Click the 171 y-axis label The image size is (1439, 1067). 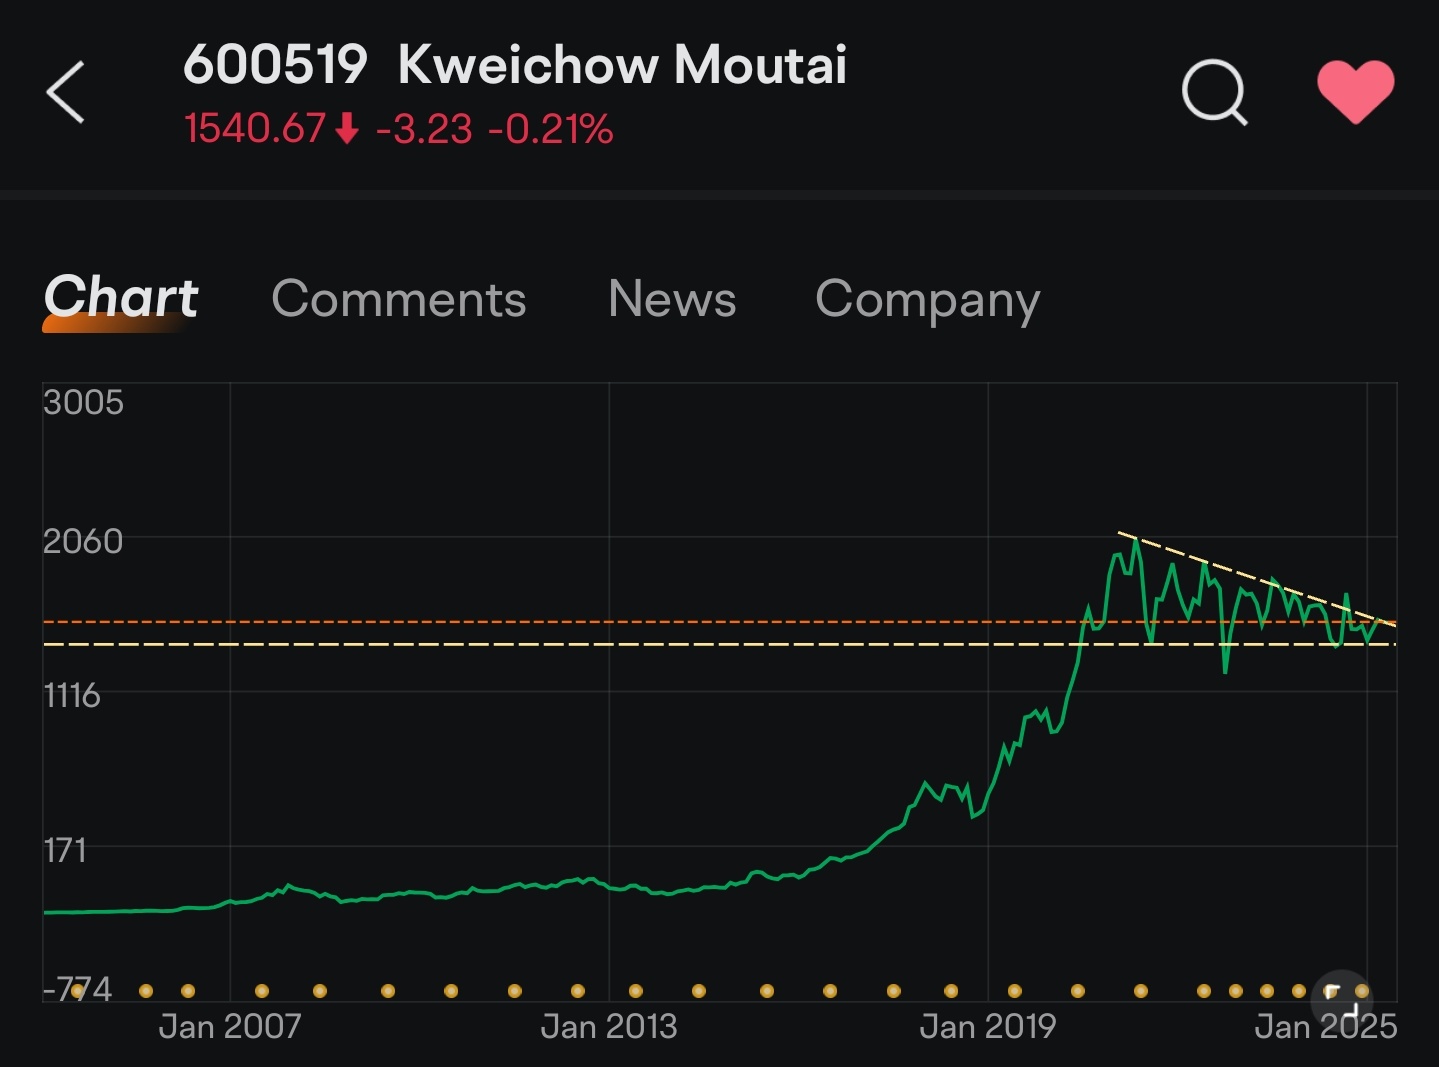[65, 851]
